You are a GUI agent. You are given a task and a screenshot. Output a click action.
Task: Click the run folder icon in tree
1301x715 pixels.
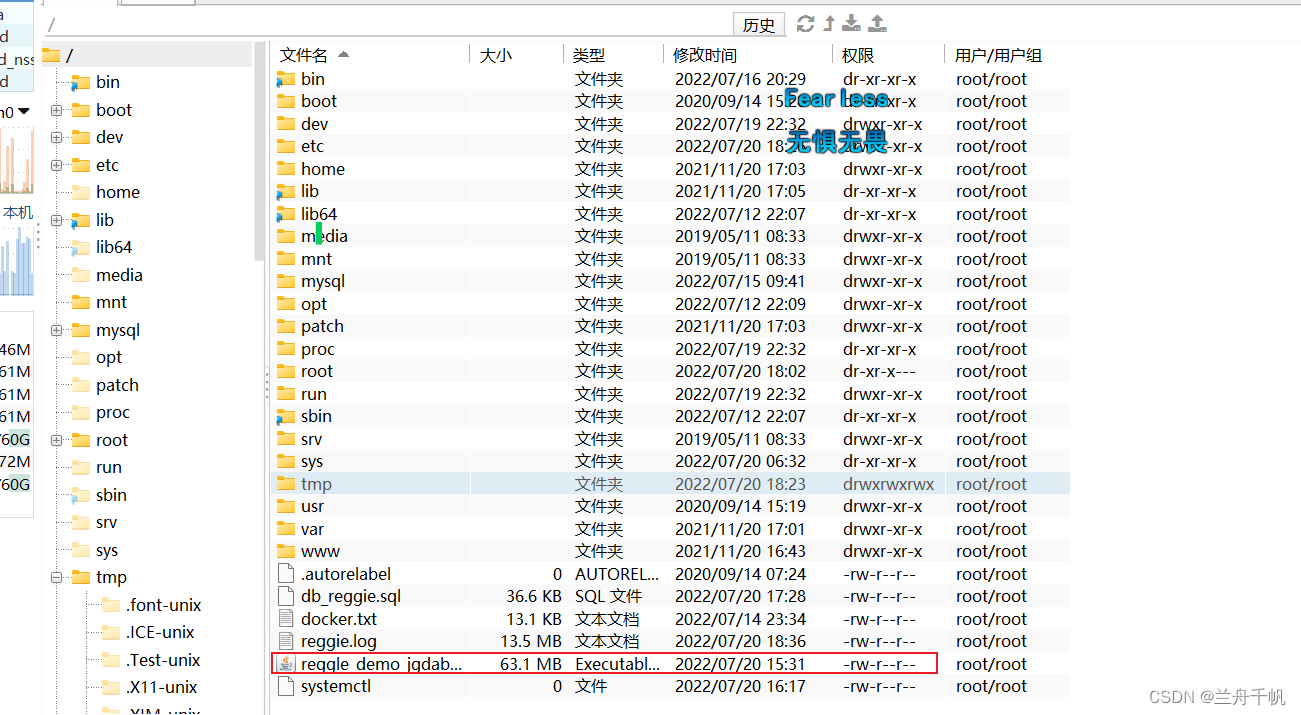pyautogui.click(x=80, y=467)
